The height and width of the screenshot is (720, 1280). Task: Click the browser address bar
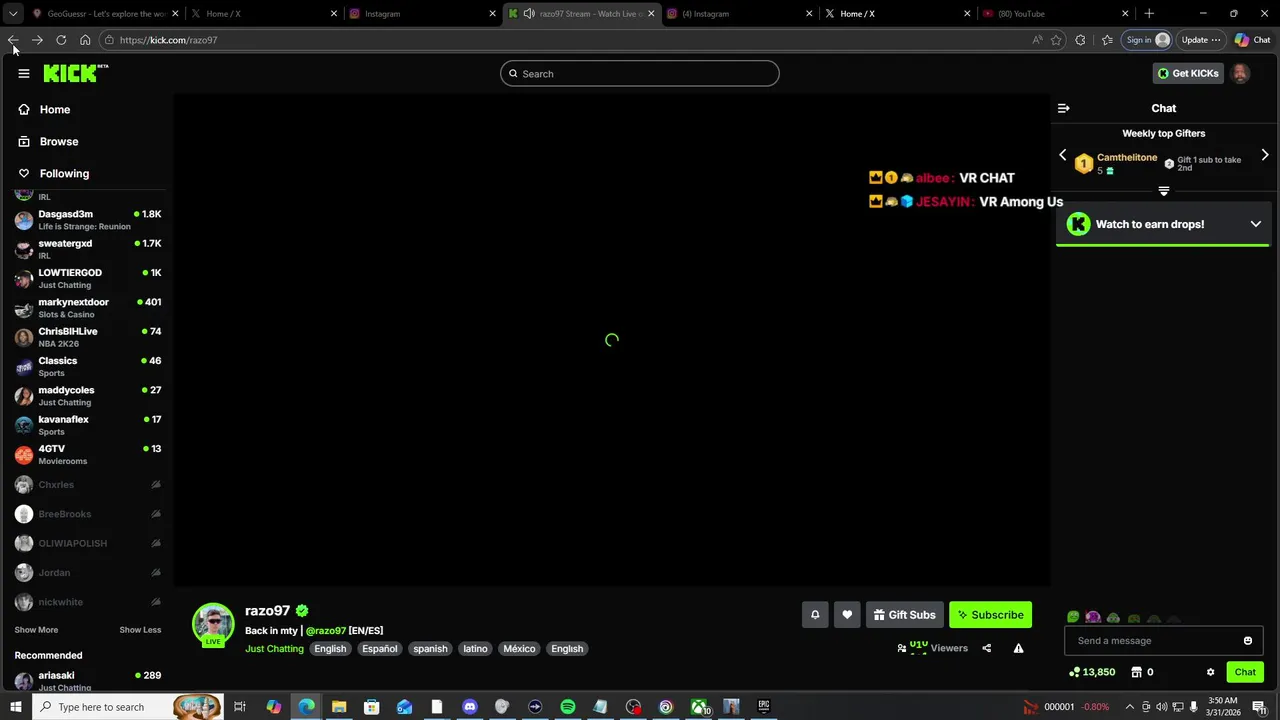point(570,40)
